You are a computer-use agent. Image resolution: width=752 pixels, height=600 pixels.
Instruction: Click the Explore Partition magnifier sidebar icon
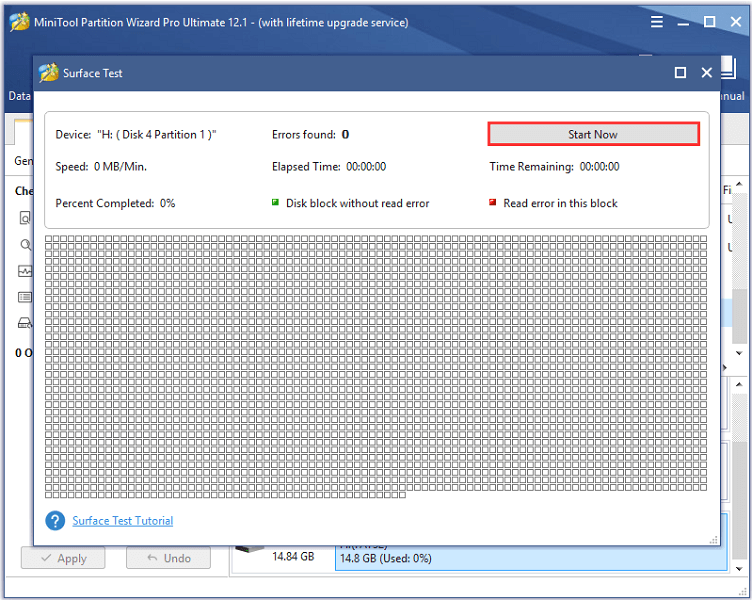click(25, 245)
